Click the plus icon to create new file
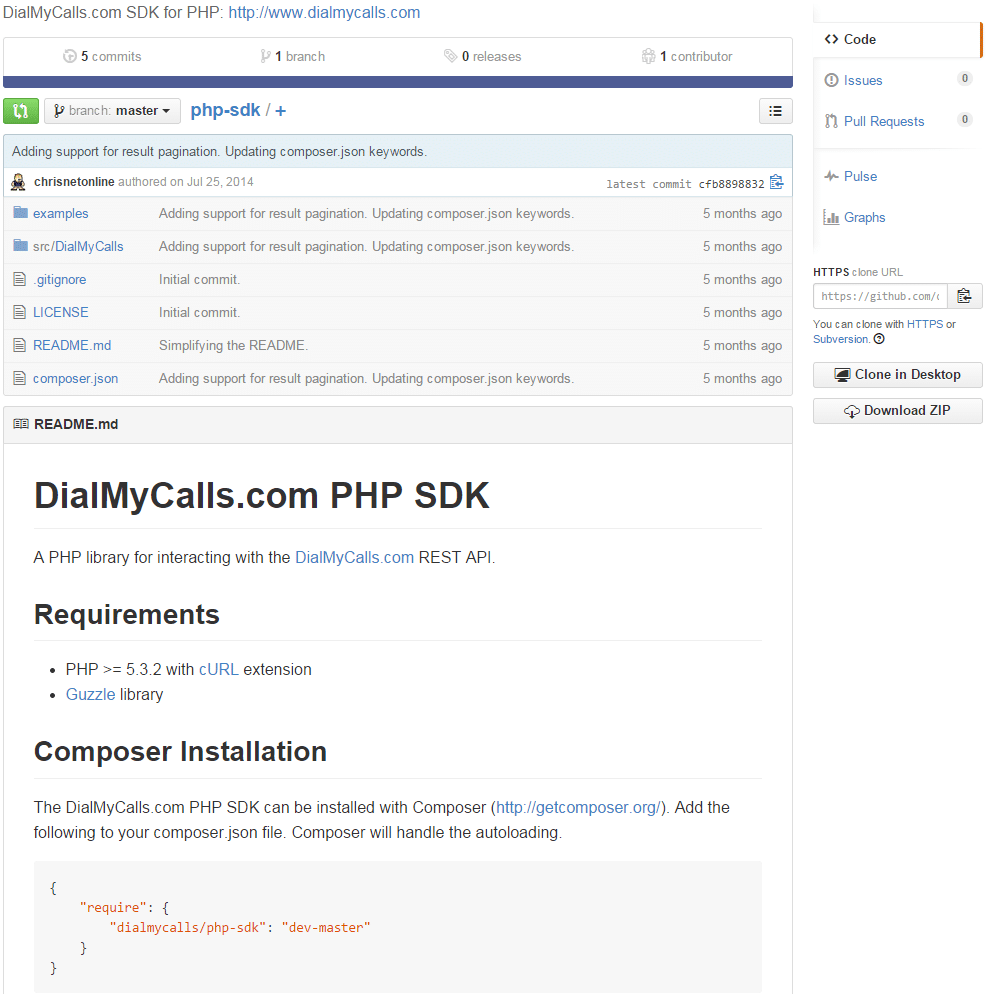 tap(280, 111)
